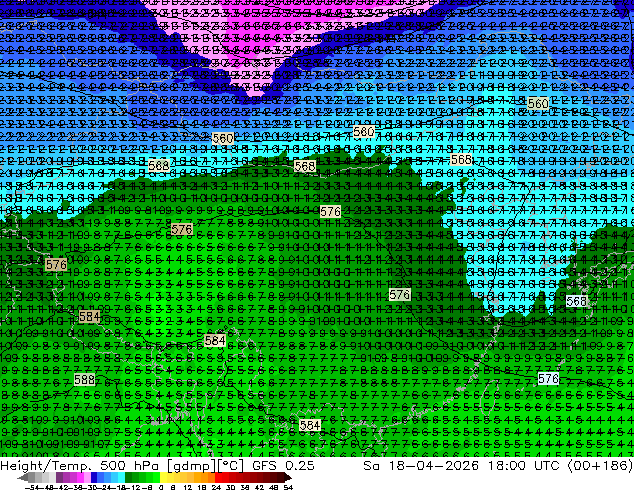Click the dark right arrow end of color scale

tap(288, 477)
